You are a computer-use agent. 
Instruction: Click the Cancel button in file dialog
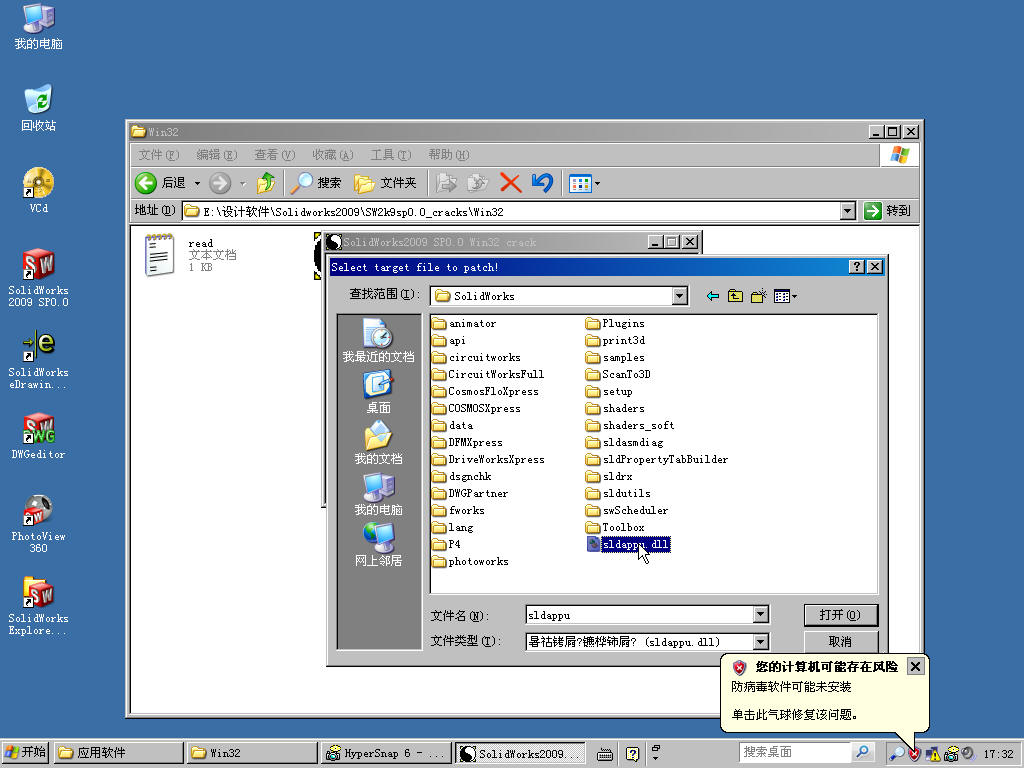(840, 641)
